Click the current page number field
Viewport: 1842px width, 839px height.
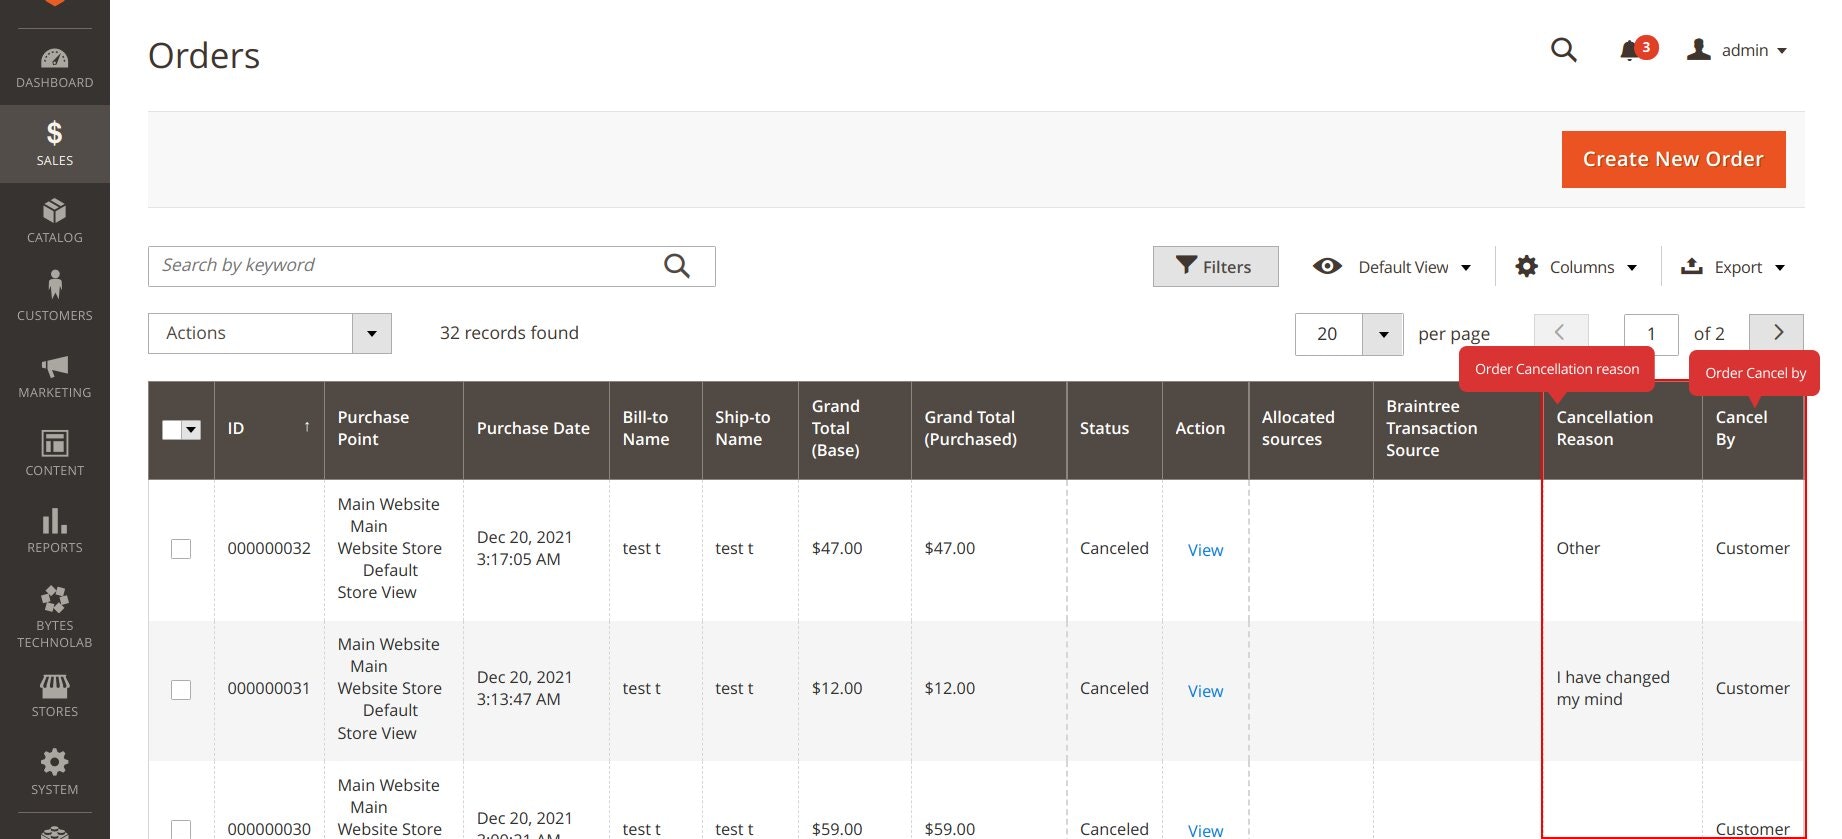[1651, 334]
